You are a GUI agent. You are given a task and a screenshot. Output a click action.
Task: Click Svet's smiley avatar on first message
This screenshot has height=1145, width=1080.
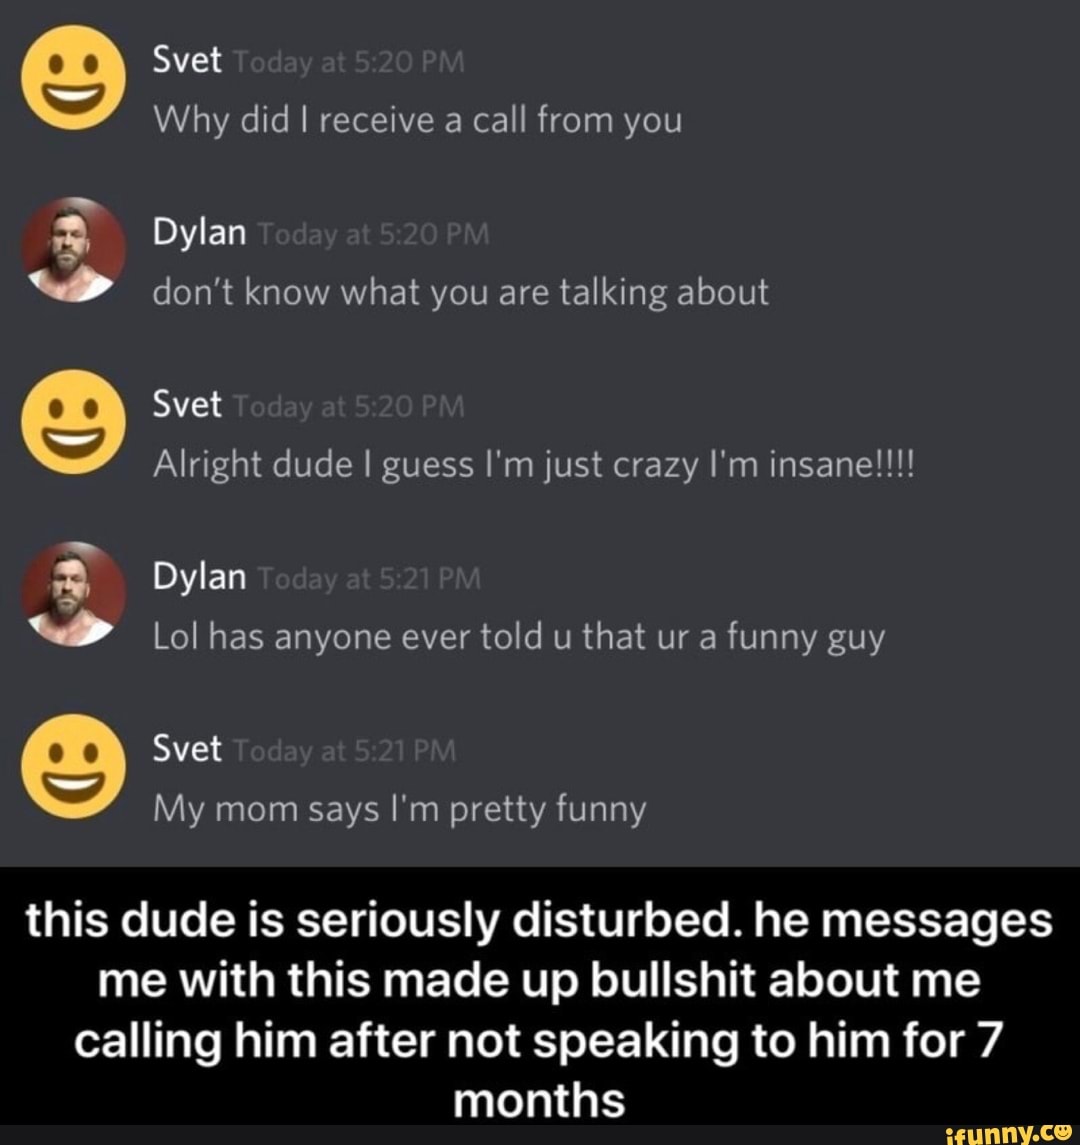(73, 78)
